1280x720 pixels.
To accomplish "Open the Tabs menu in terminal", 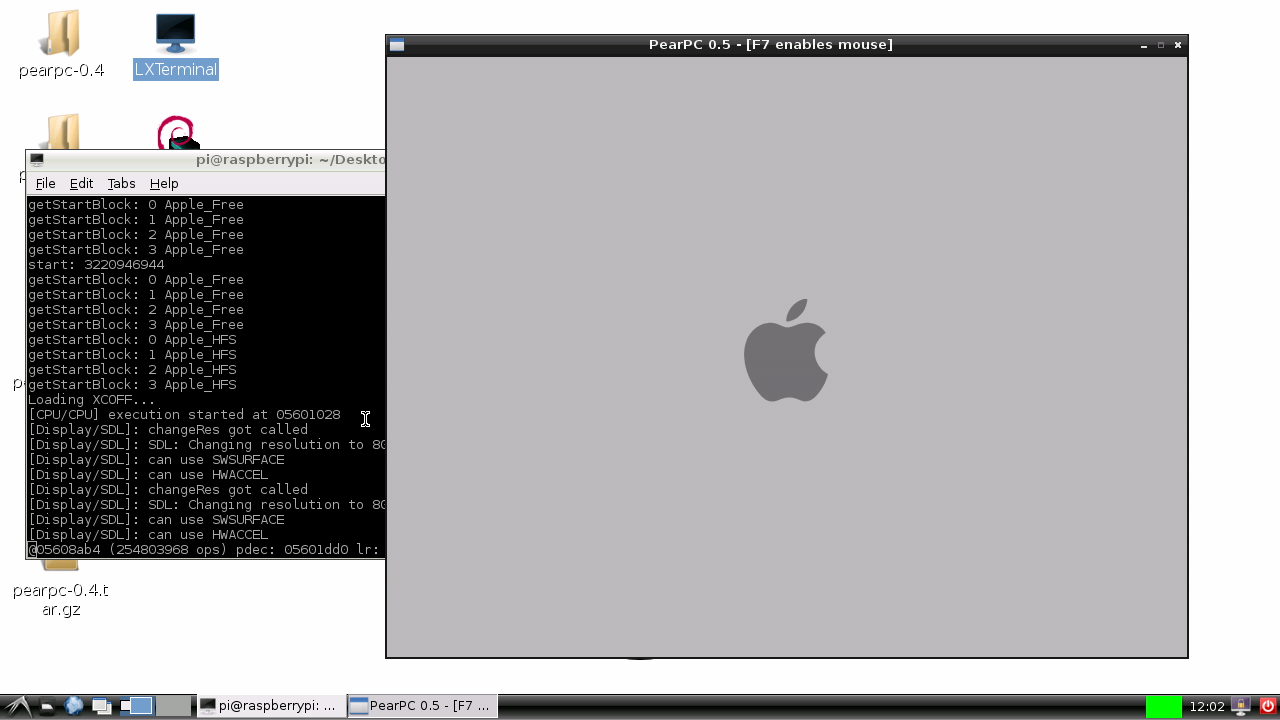I will 121,183.
